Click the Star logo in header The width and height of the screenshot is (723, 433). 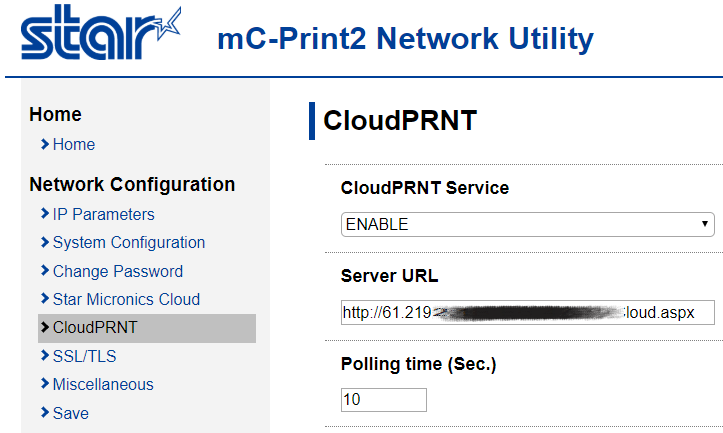(101, 32)
